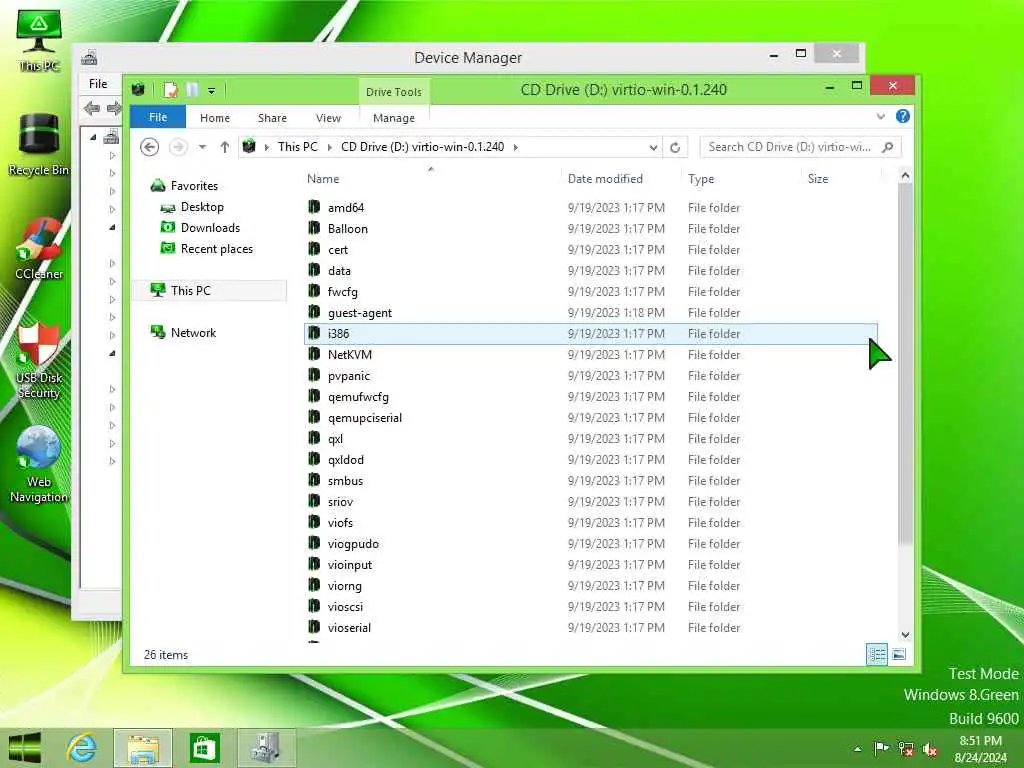Select the qemupciserial folder name
The width and height of the screenshot is (1024, 768).
click(x=364, y=417)
